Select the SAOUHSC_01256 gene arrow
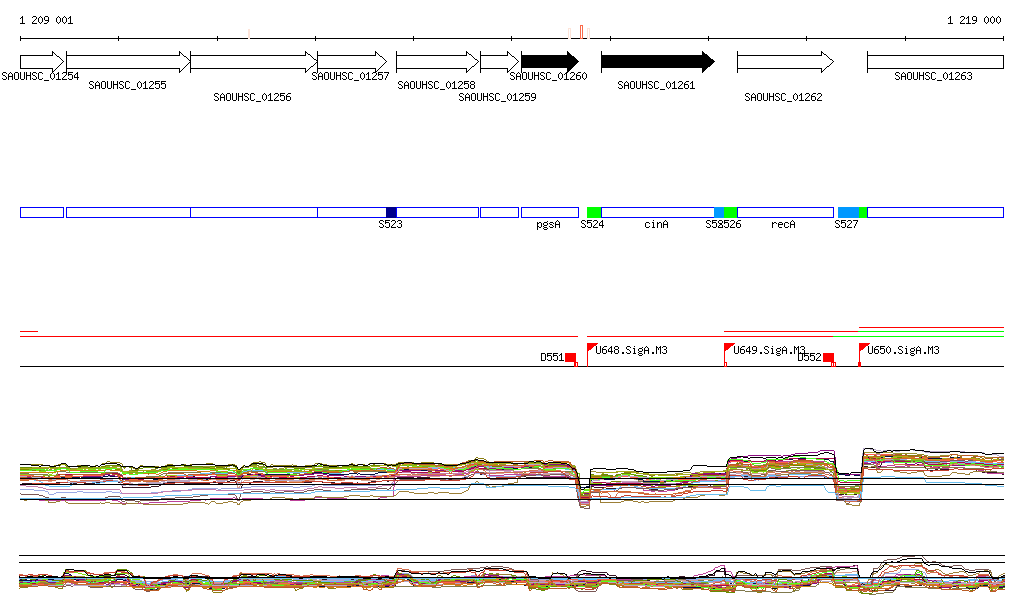Viewport: 1024px width, 611px height. coord(253,62)
